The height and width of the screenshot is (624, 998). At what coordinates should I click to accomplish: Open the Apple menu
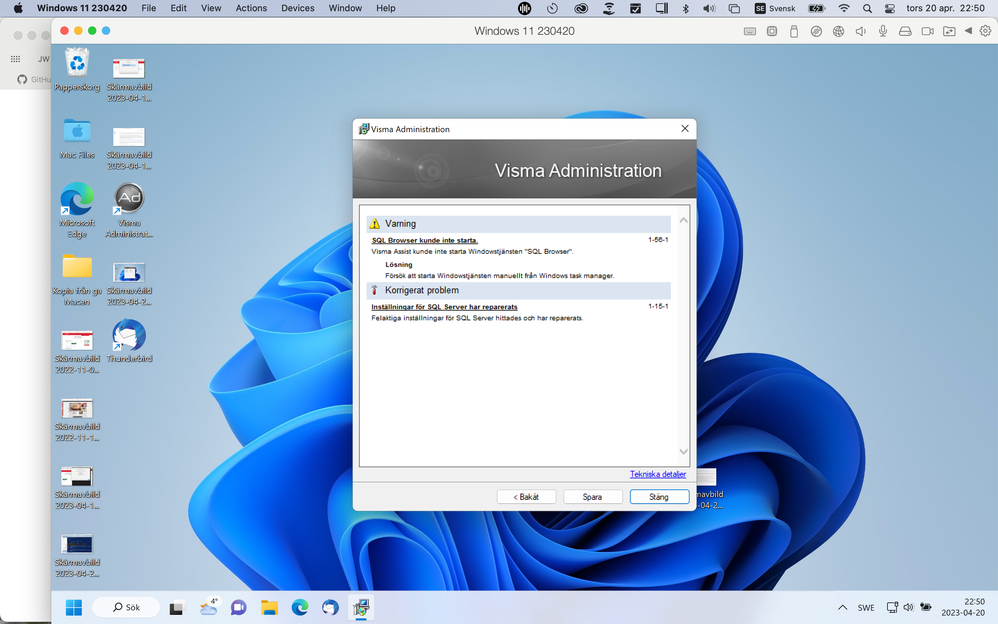(x=18, y=8)
